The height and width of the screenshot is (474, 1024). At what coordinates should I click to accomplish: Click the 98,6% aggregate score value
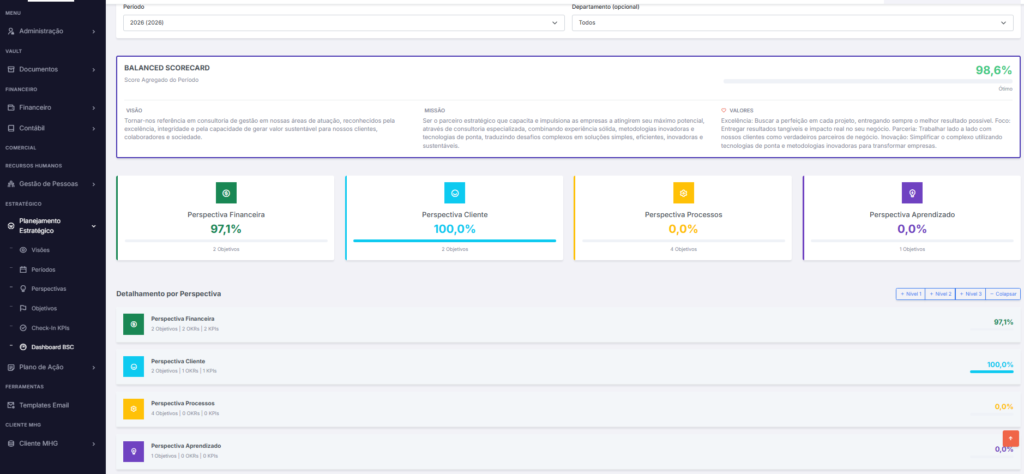tap(994, 70)
